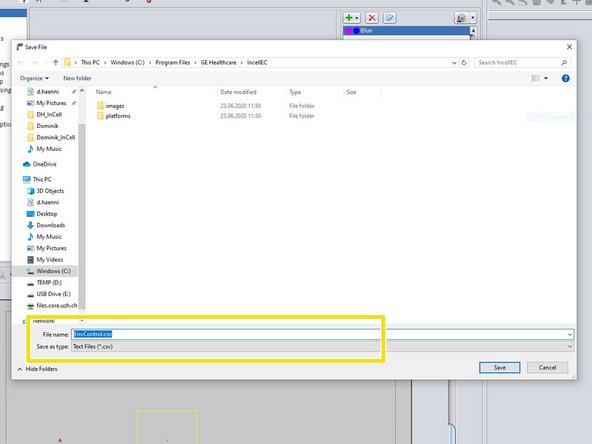Open the Help question mark icon
Screen dimensions: 592x444
coord(565,78)
